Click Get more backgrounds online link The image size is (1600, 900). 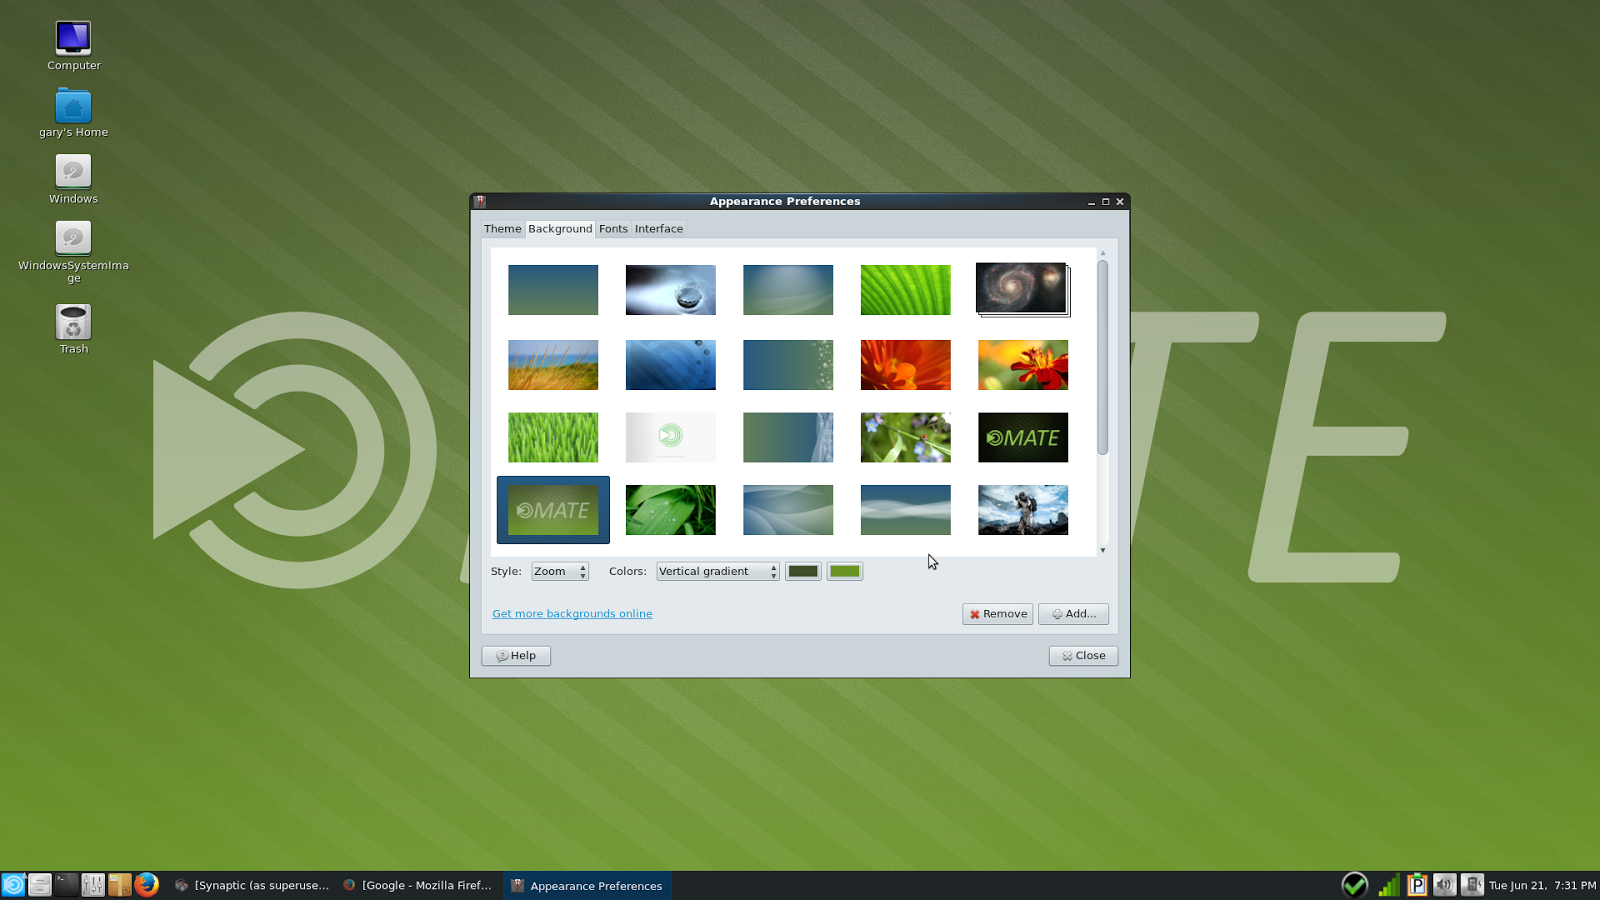coord(572,614)
